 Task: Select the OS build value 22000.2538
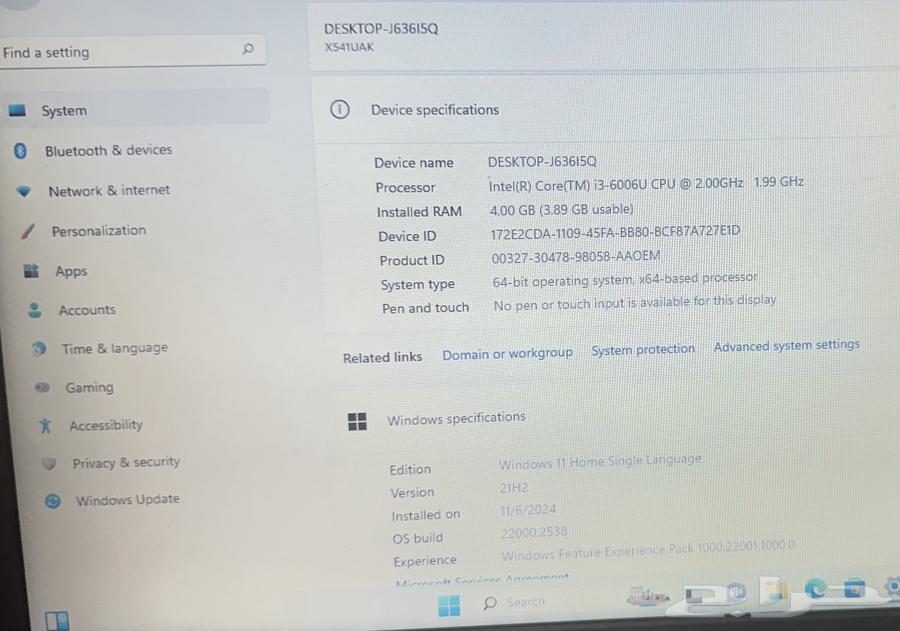tap(534, 532)
